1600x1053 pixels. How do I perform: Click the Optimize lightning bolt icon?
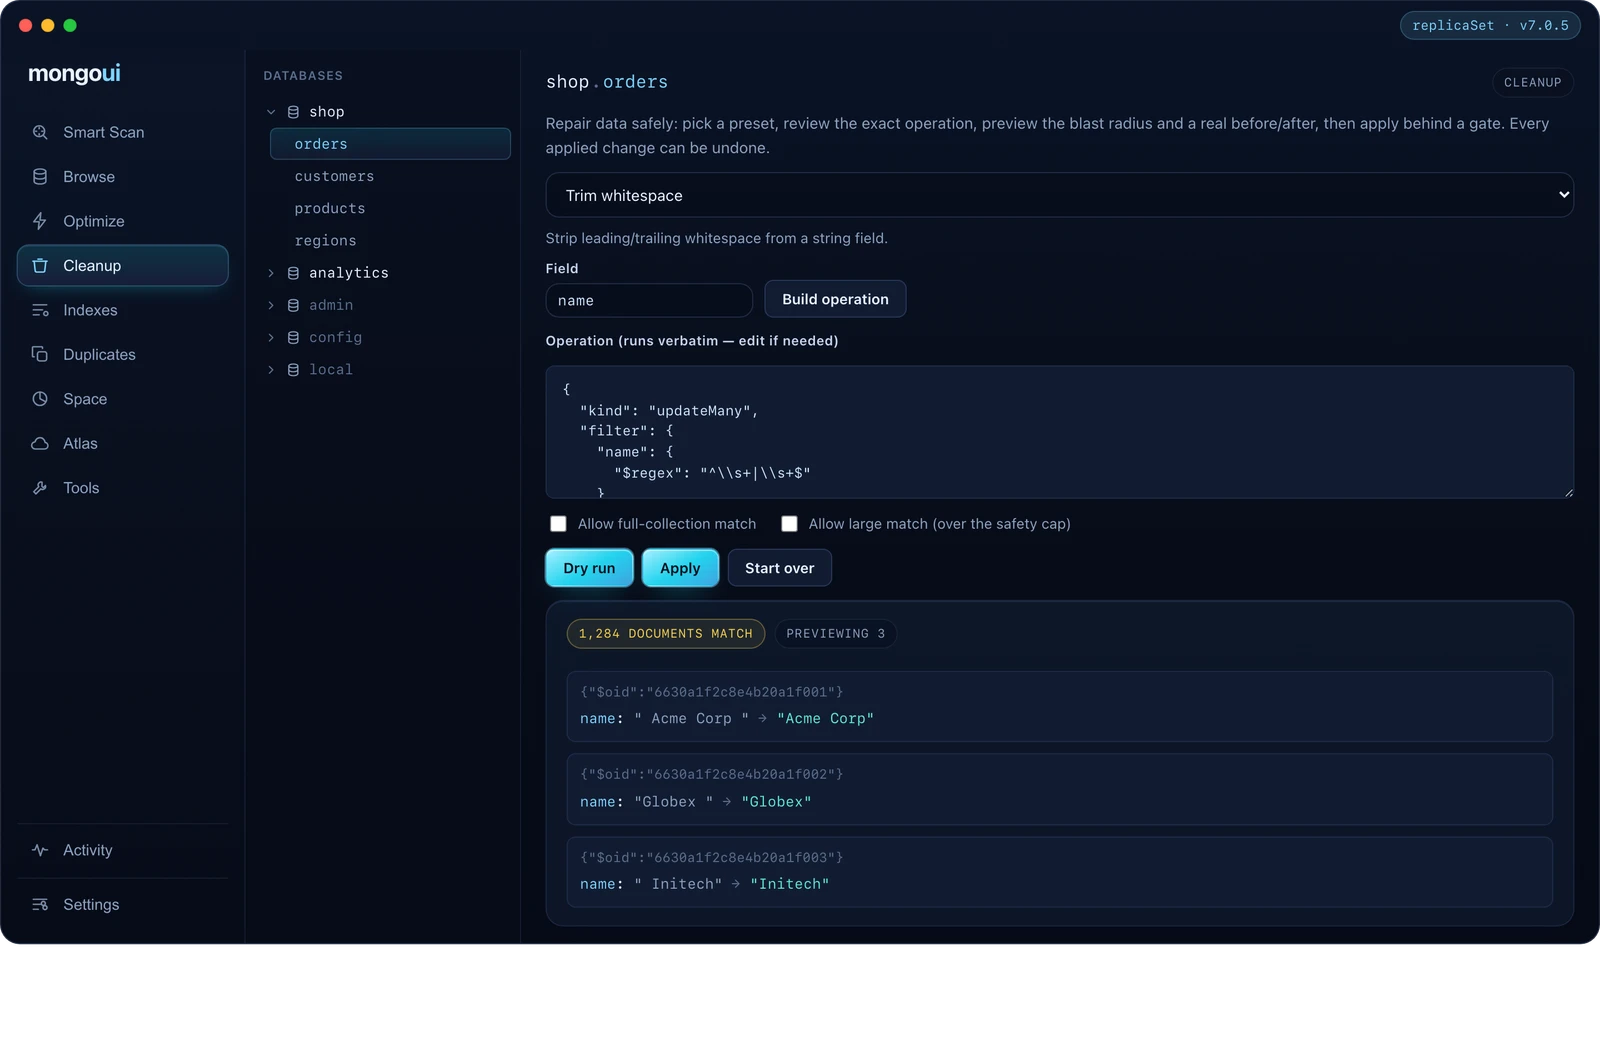coord(40,221)
